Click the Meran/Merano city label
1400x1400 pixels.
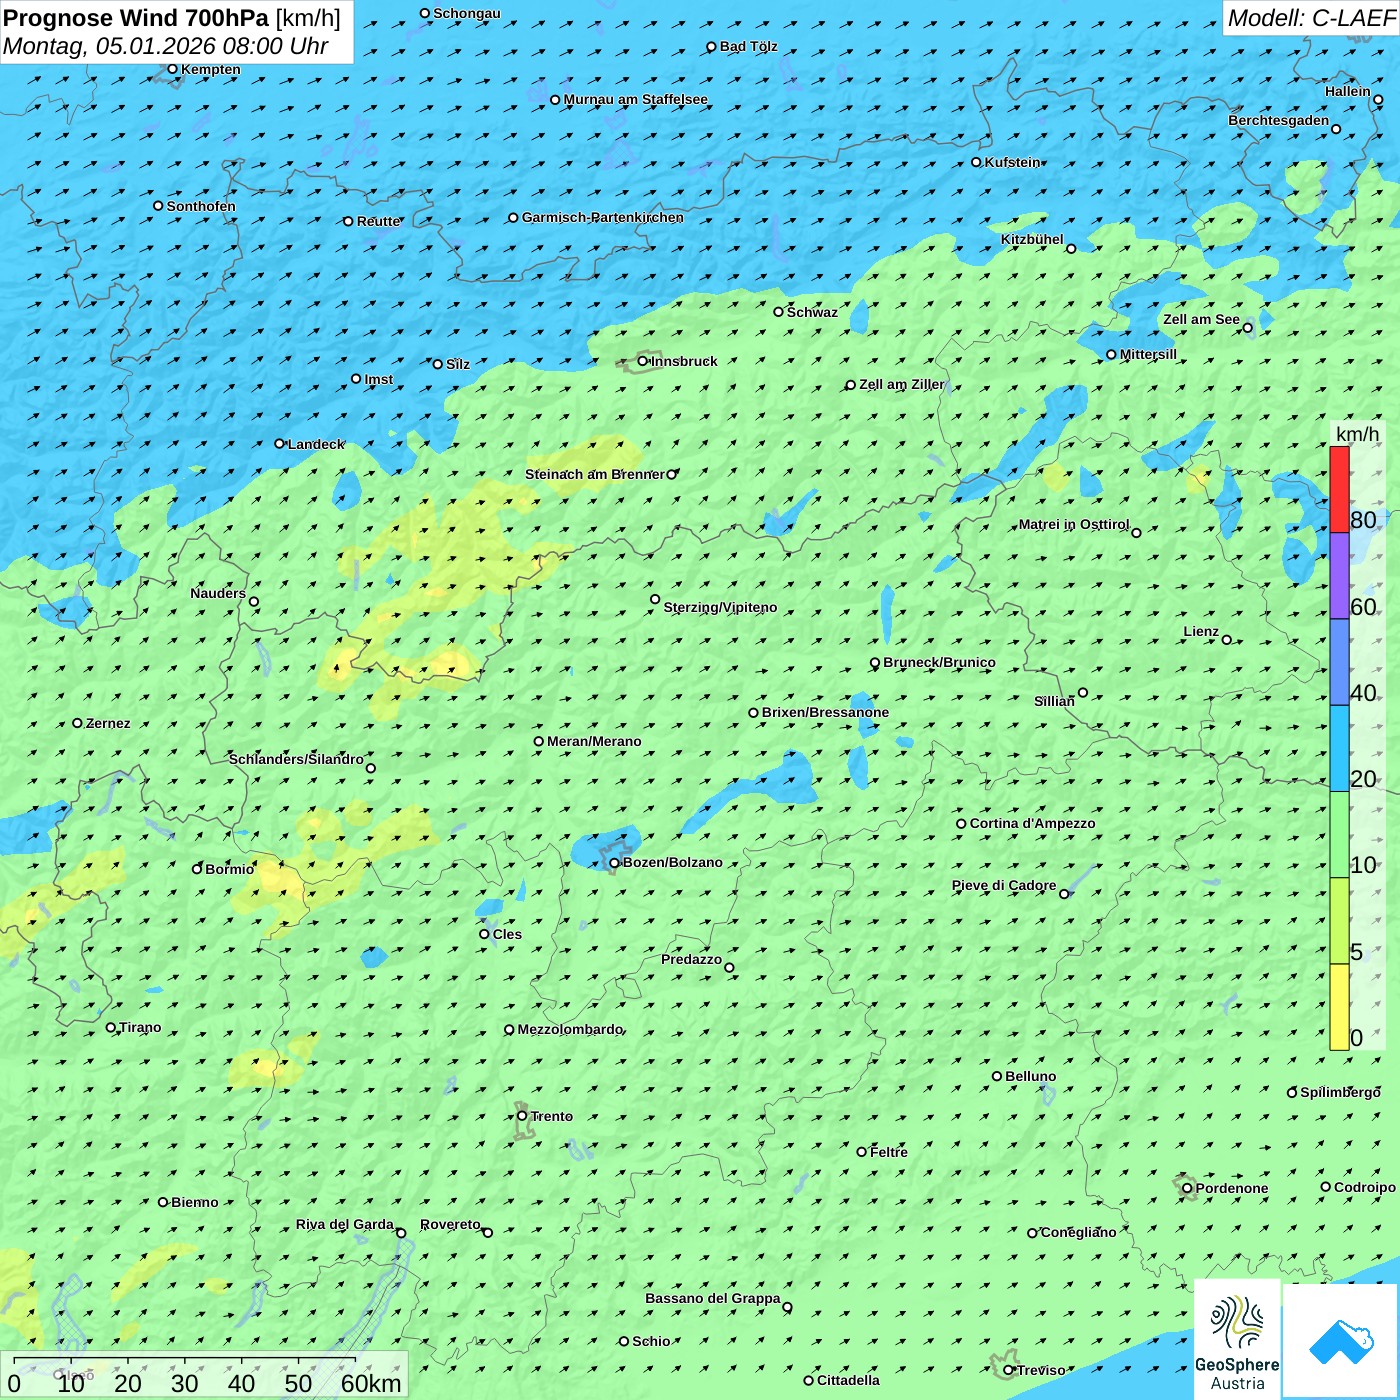click(x=594, y=741)
